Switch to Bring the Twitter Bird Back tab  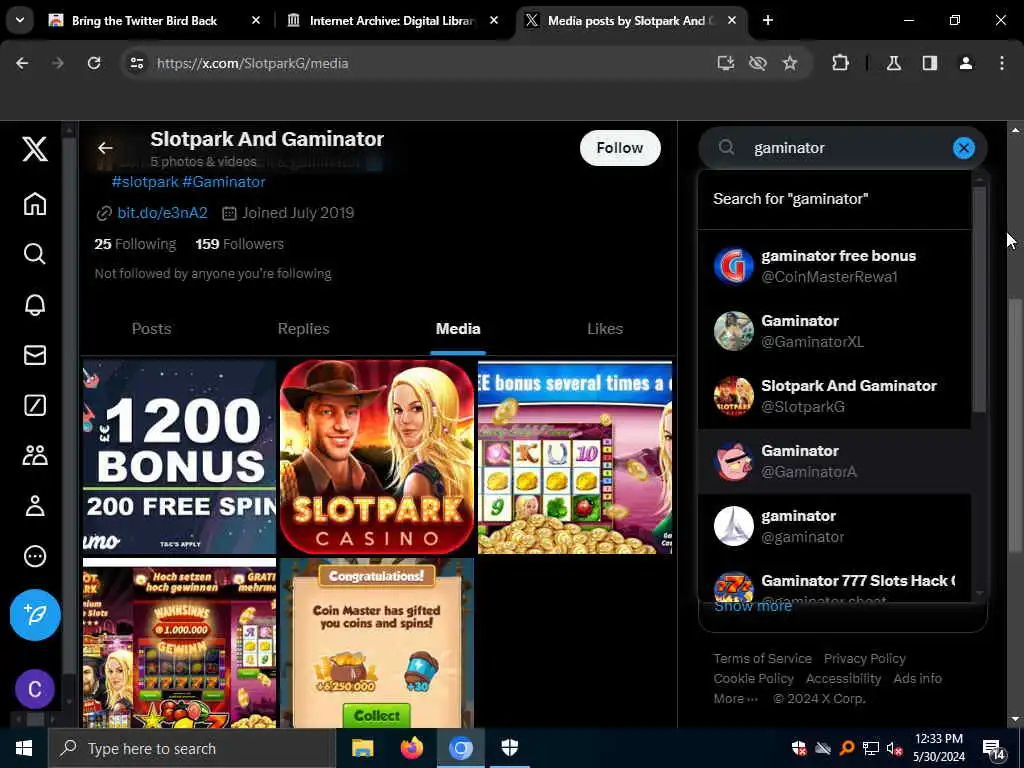(x=144, y=21)
